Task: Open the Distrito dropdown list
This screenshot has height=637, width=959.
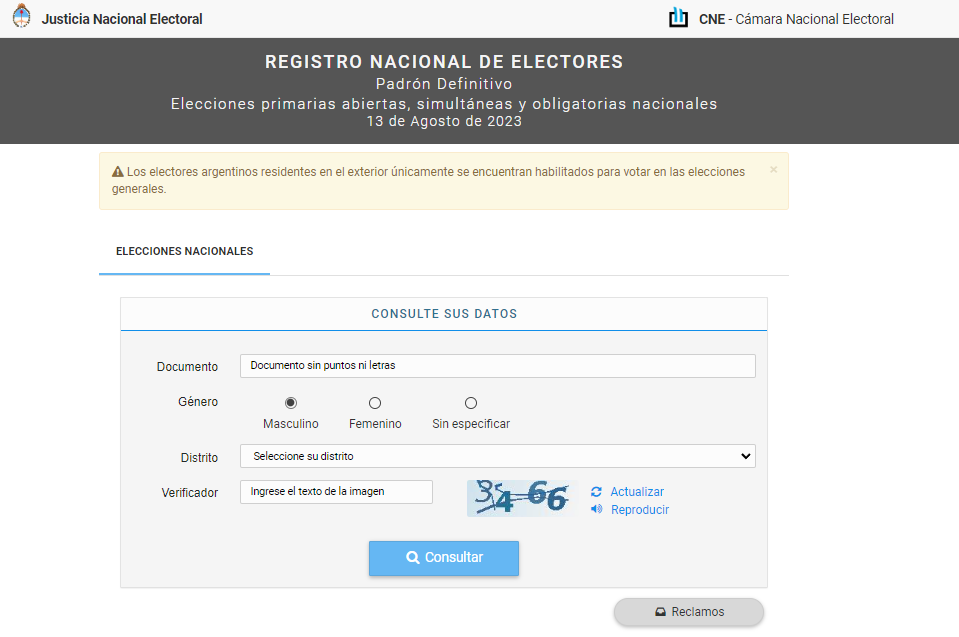Action: pyautogui.click(x=497, y=456)
